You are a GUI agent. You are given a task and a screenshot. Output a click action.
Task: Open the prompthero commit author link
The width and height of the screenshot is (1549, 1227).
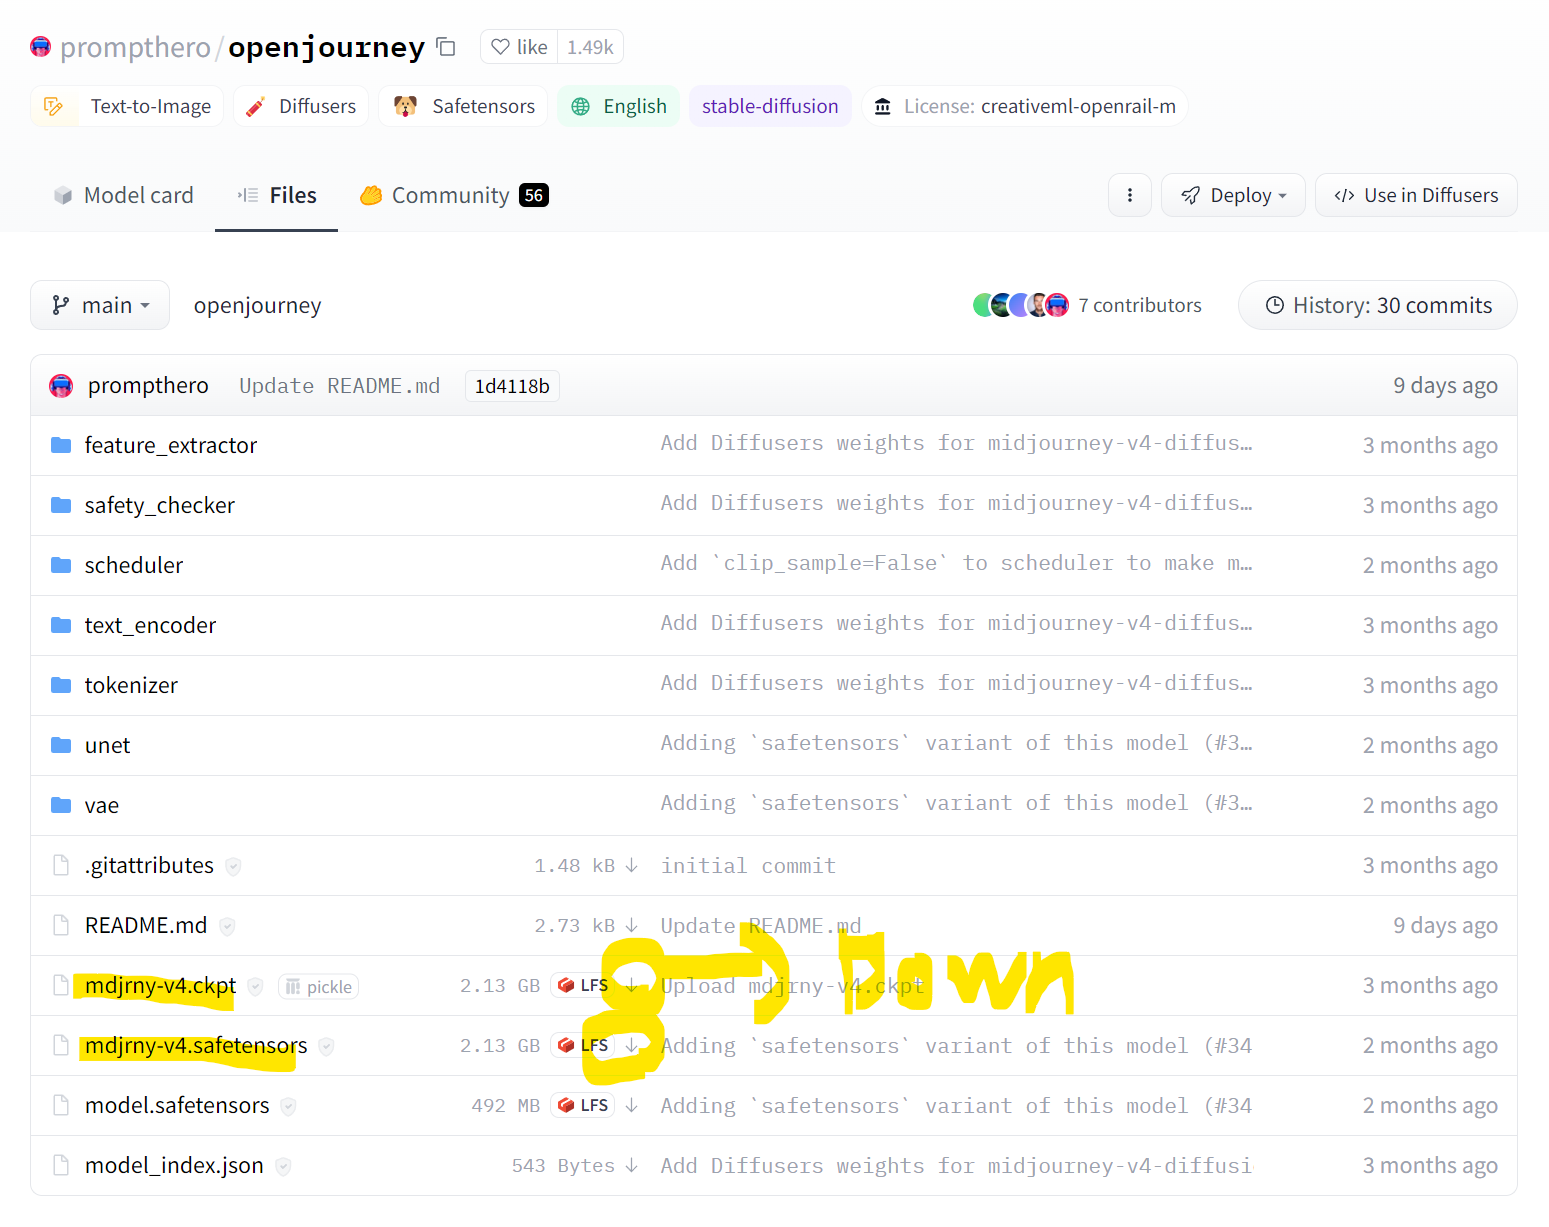(x=148, y=385)
